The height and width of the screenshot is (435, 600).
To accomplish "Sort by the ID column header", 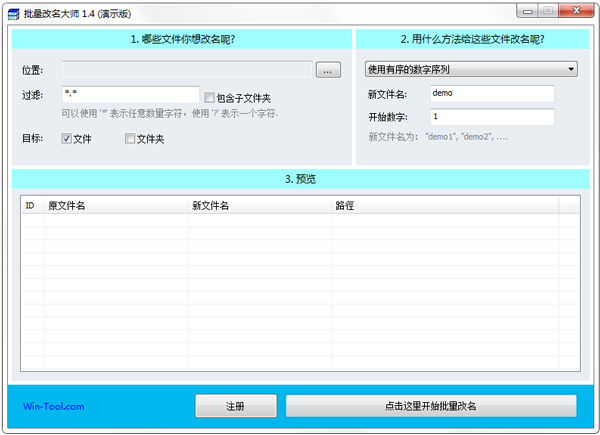I will coord(31,205).
